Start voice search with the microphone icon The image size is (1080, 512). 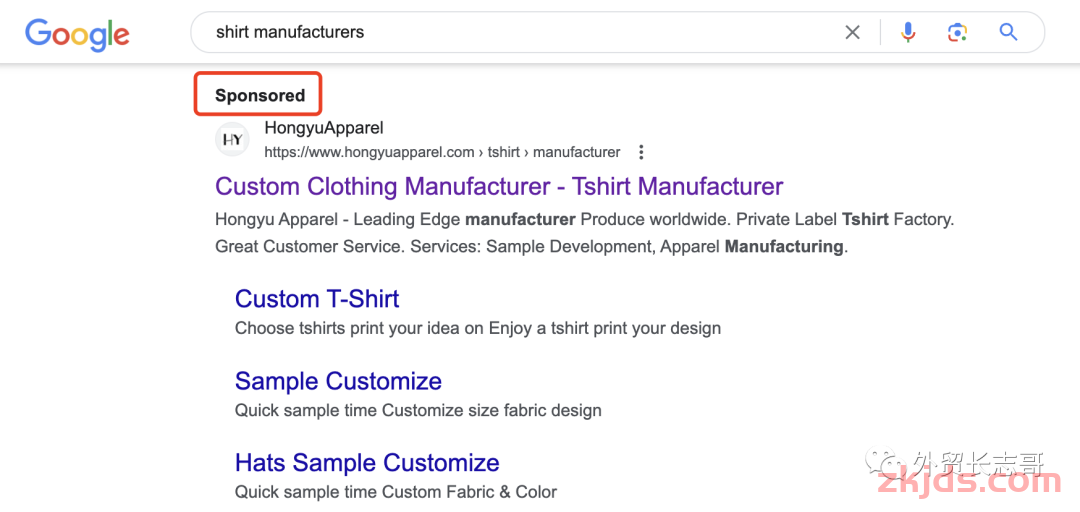[x=908, y=32]
